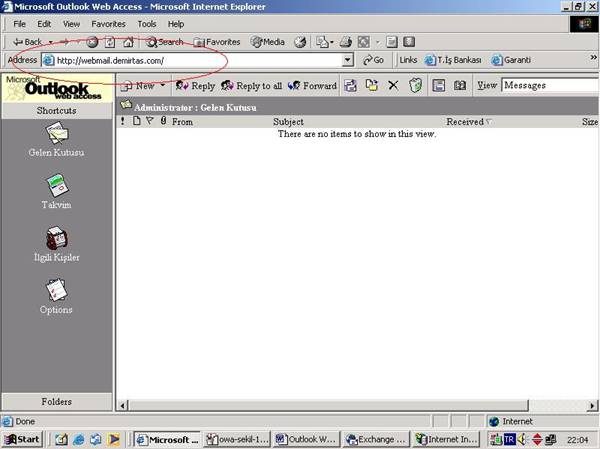Switch to the Folders bar

pos(57,402)
